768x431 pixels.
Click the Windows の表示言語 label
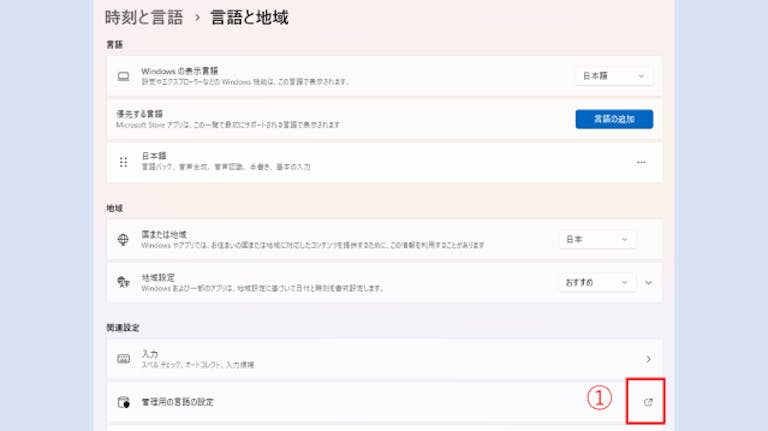coord(180,71)
